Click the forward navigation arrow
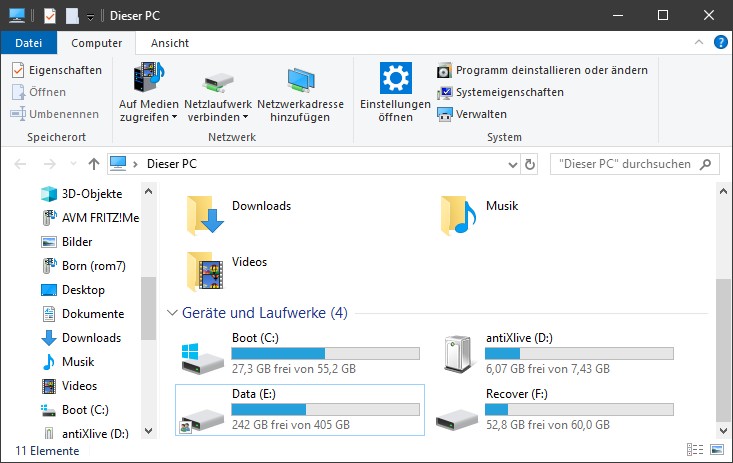 pos(50,164)
